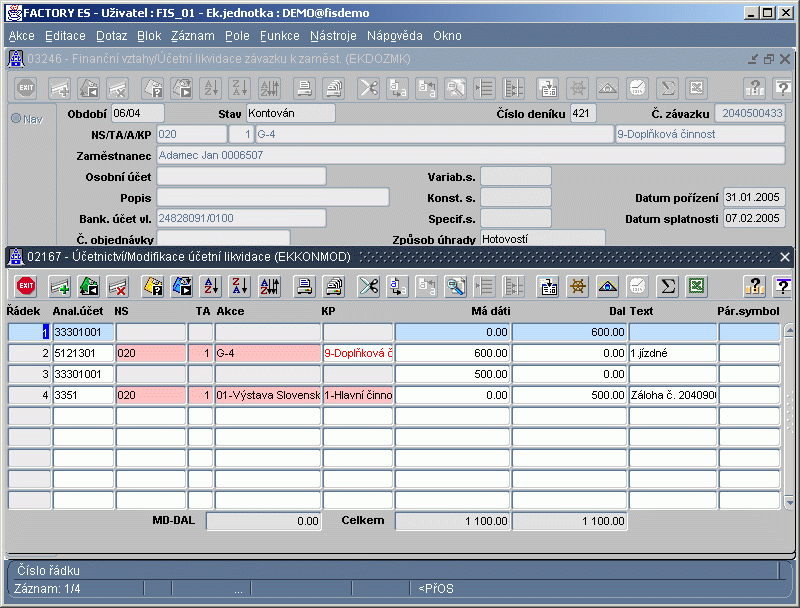The height and width of the screenshot is (608, 800).
Task: Click the grid scrollbar down arrow
Action: (x=789, y=502)
